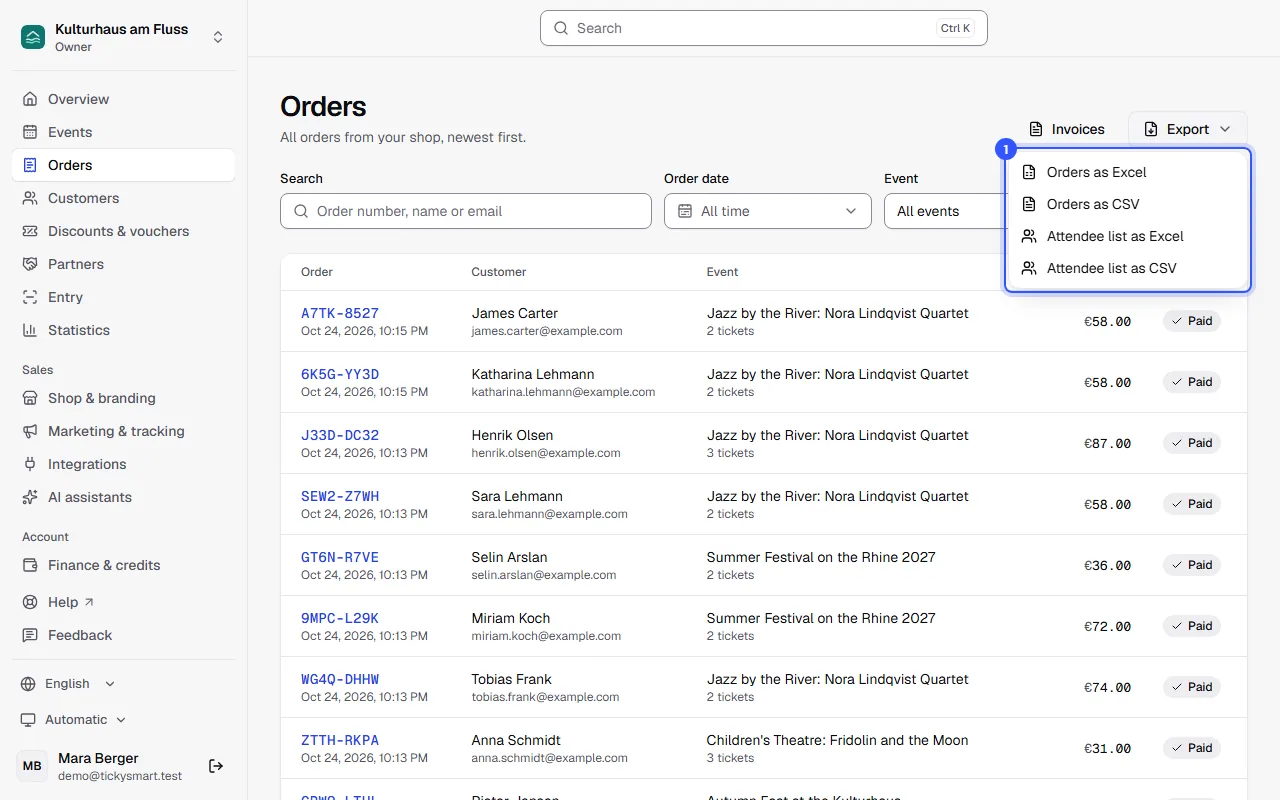Choose Orders as CSV export
Screen dimensions: 1280x800
click(1128, 204)
